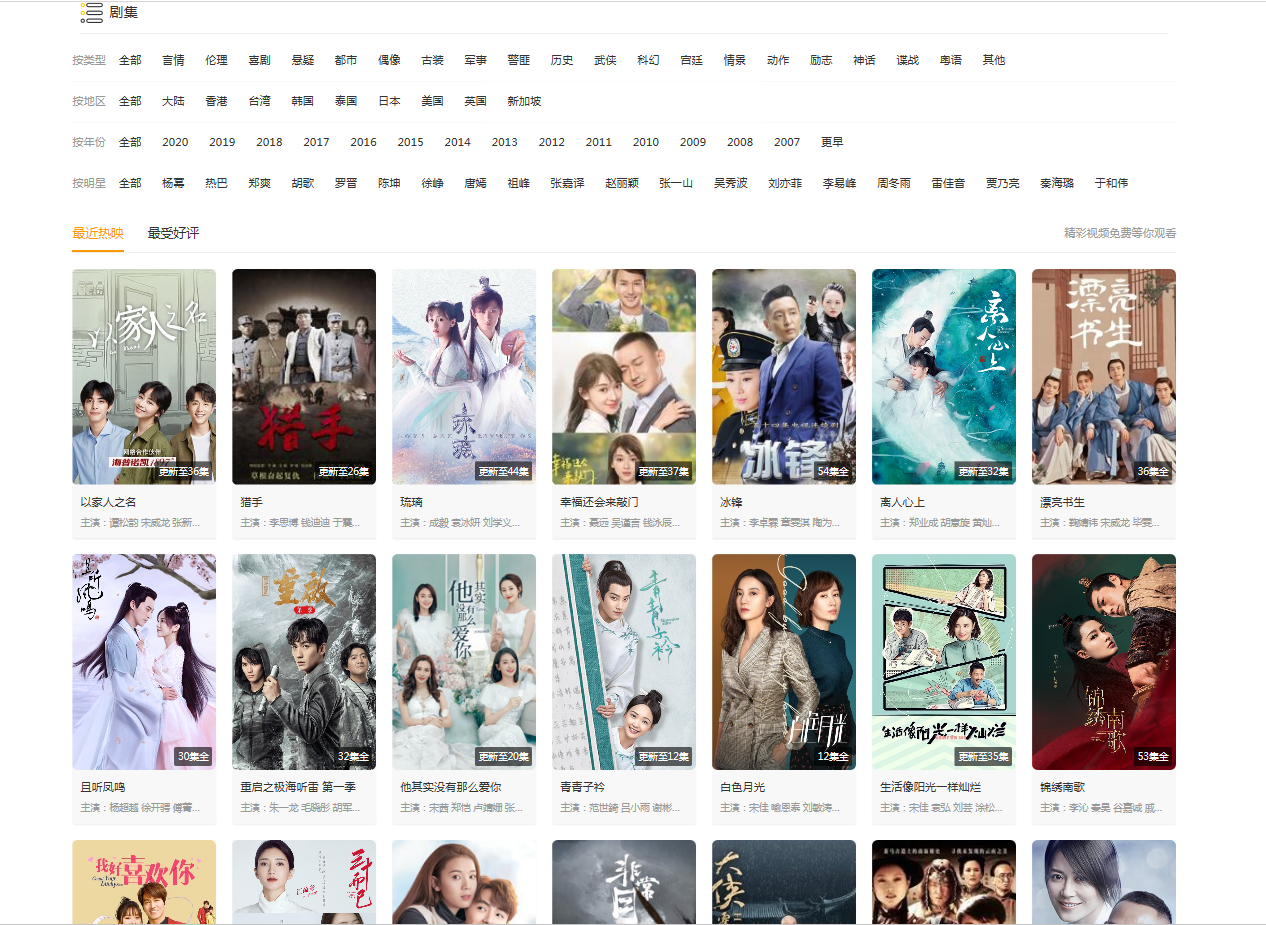Click the 白色月光 title text
This screenshot has width=1266, height=925.
(x=742, y=787)
